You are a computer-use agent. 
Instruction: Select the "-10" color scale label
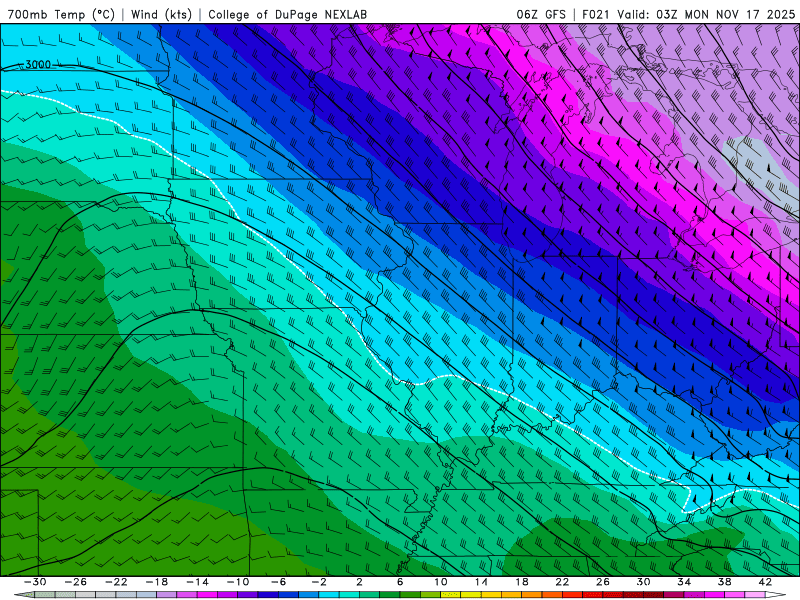coord(238,582)
